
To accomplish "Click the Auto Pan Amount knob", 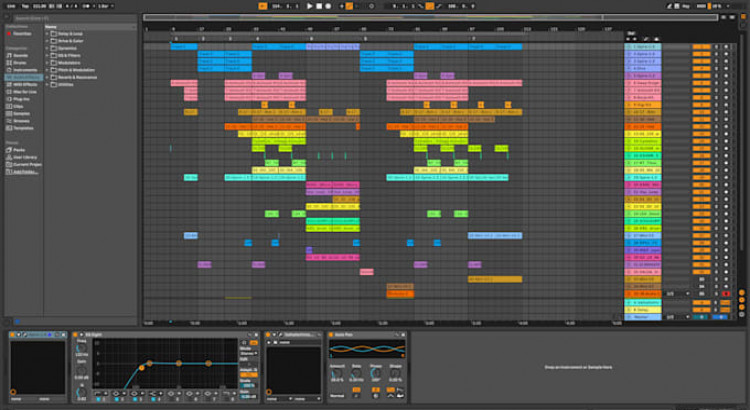I will pyautogui.click(x=337, y=375).
